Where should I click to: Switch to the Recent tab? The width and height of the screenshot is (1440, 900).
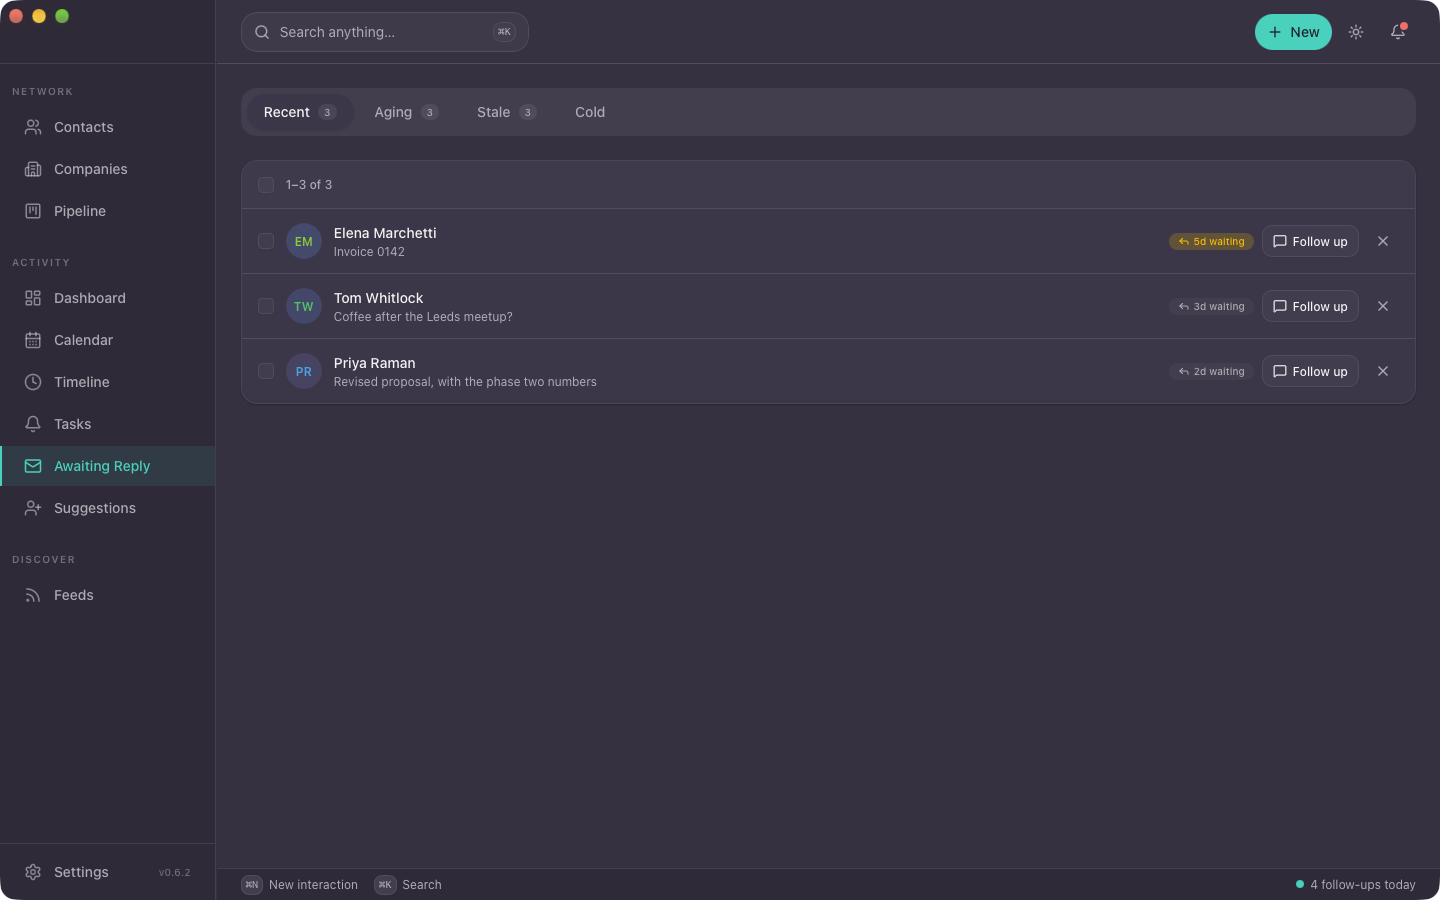(x=299, y=112)
